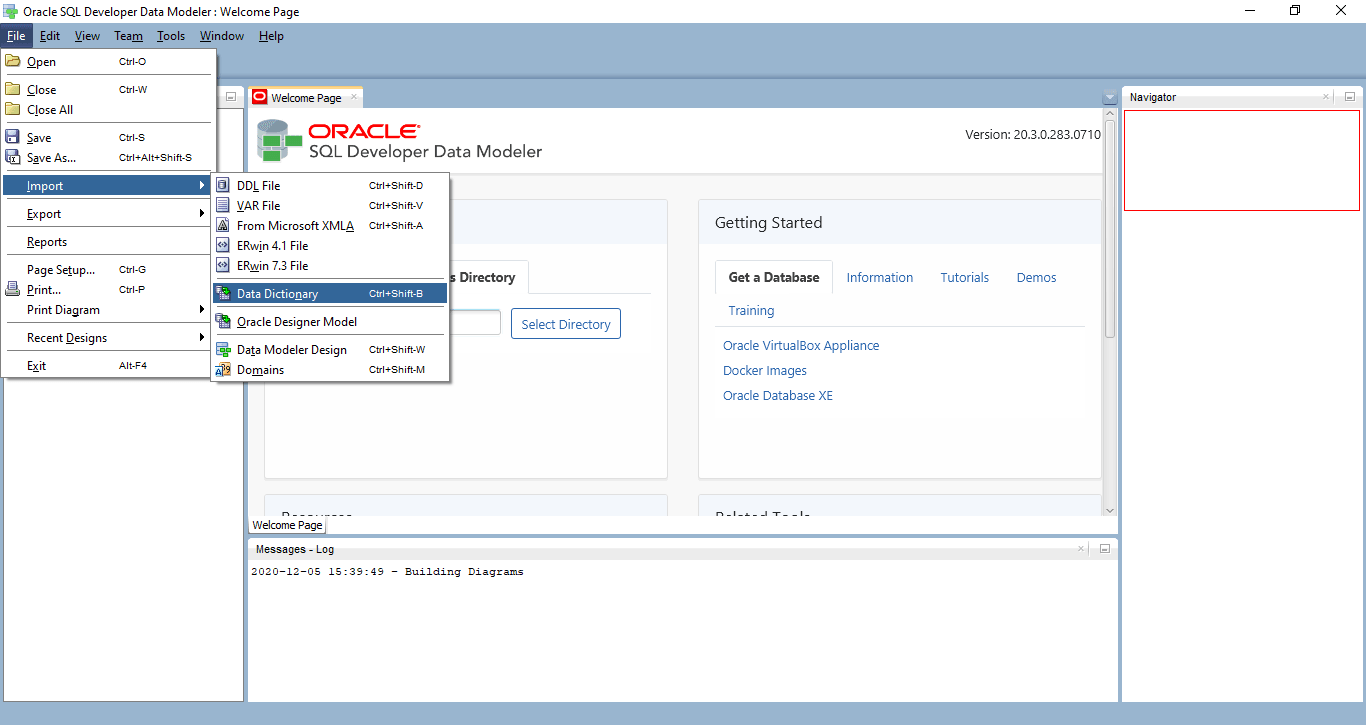Click the Oracle Designer Model icon
Image resolution: width=1366 pixels, height=725 pixels.
coord(223,321)
